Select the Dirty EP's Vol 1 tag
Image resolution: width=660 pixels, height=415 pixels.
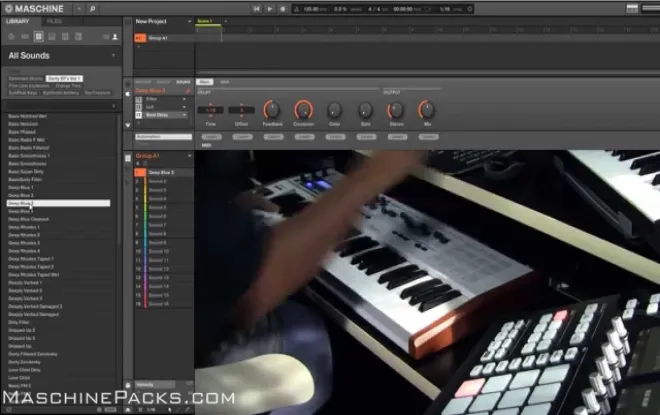point(64,79)
